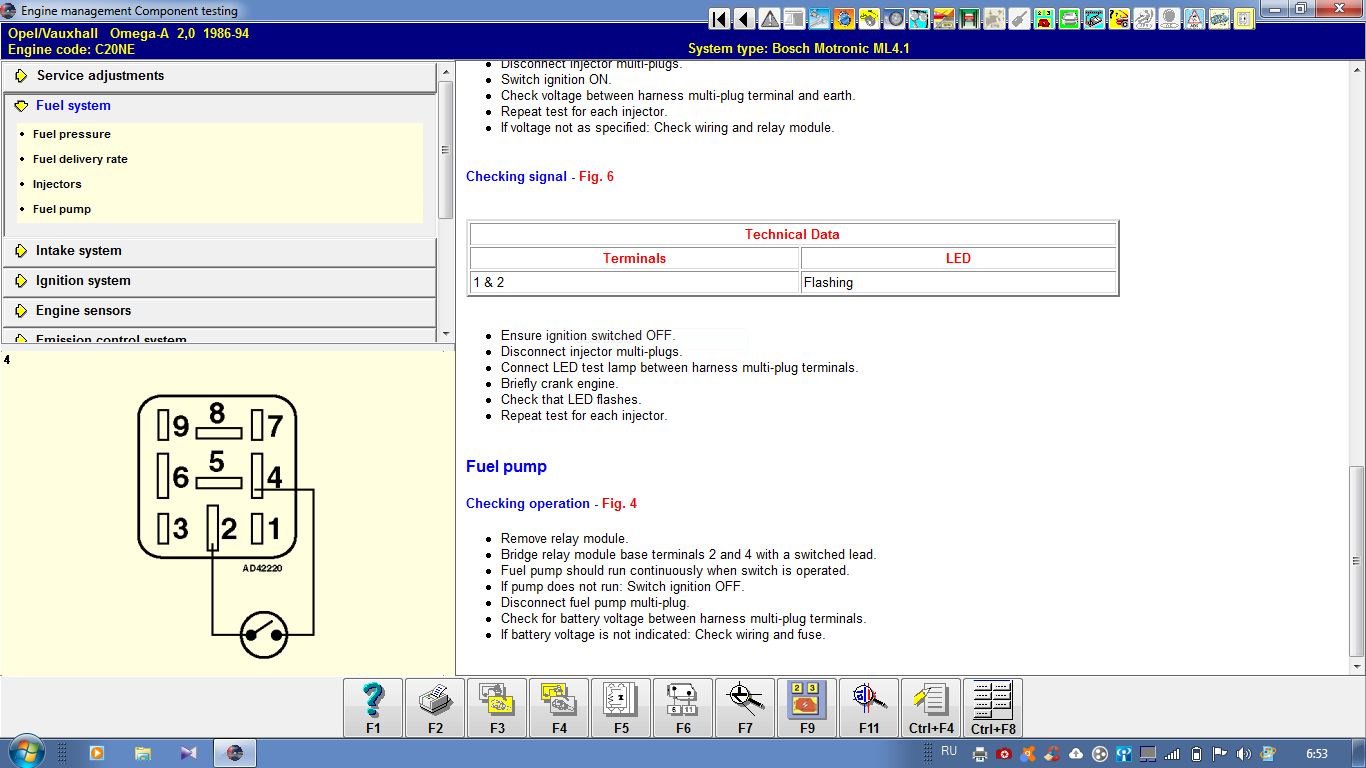Open the Windows Start menu
Image resolution: width=1366 pixels, height=768 pixels.
[25, 753]
